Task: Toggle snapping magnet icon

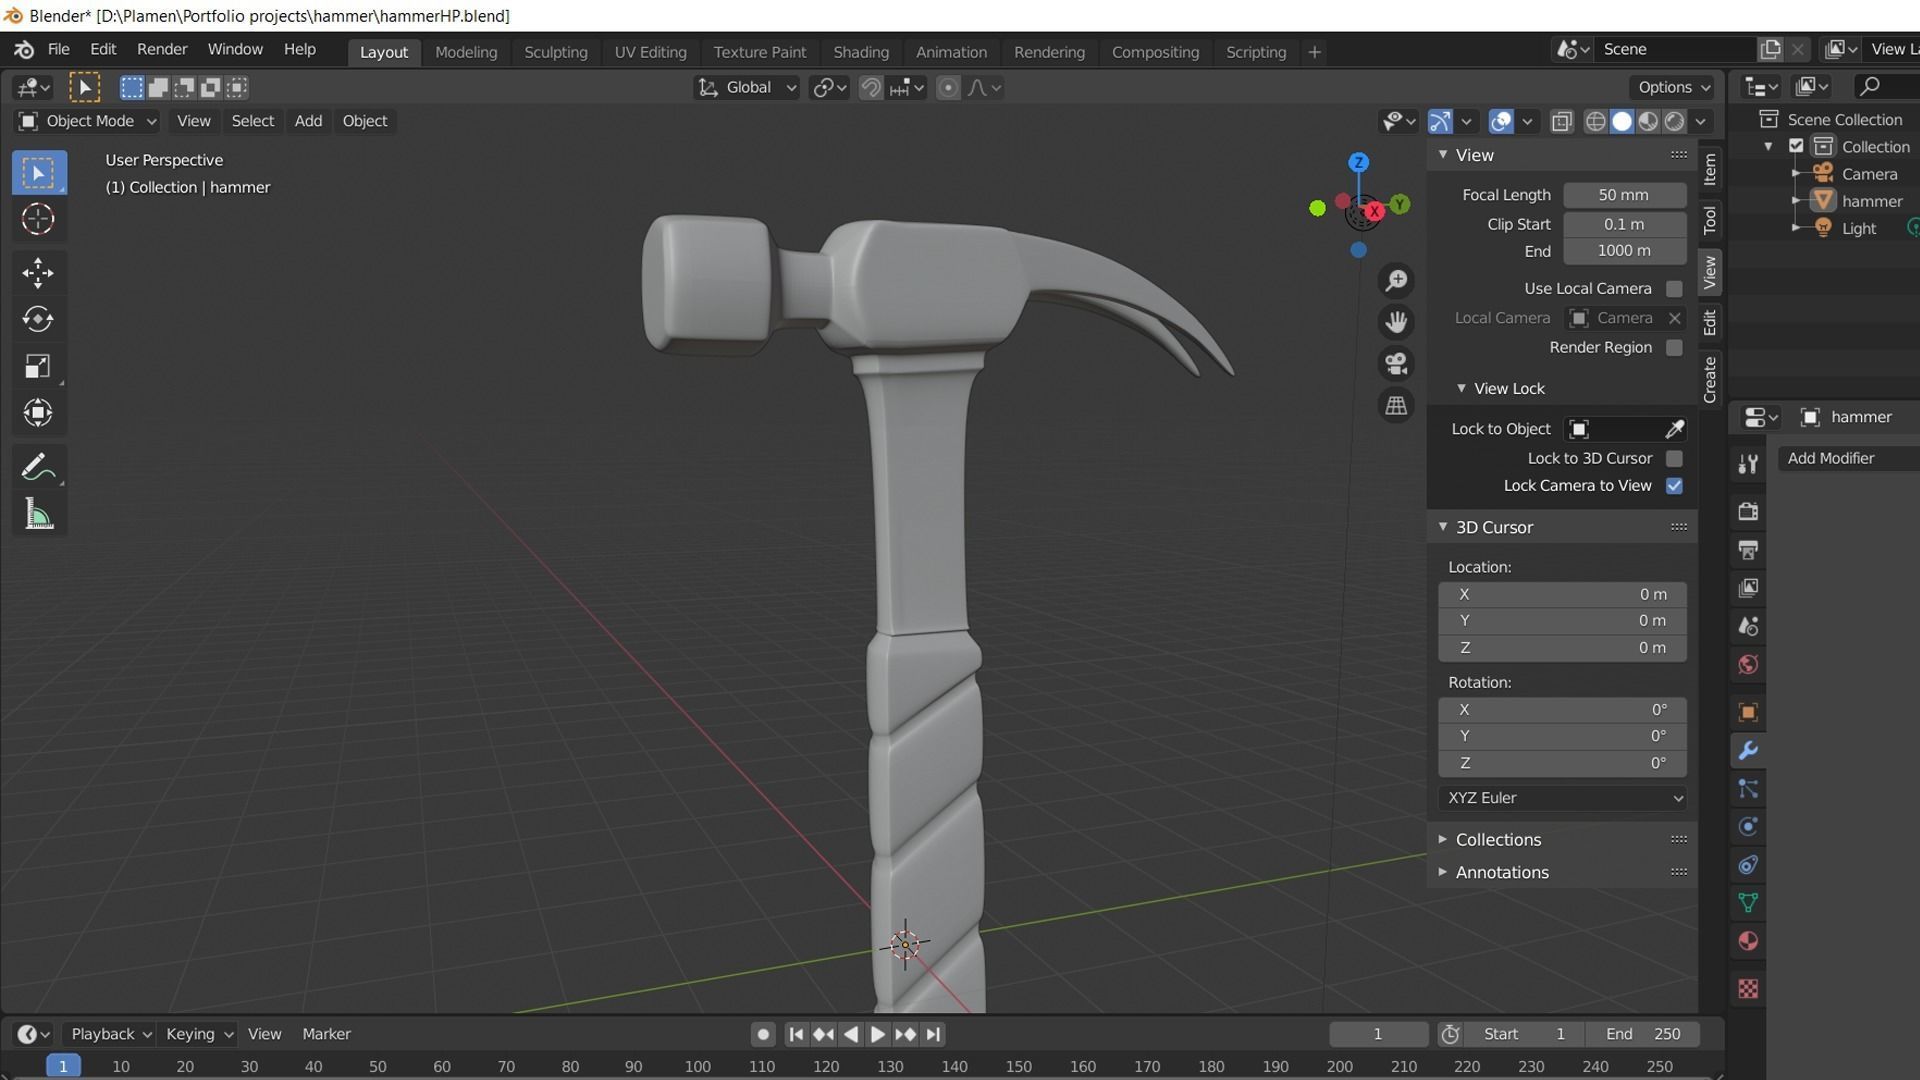Action: click(871, 88)
